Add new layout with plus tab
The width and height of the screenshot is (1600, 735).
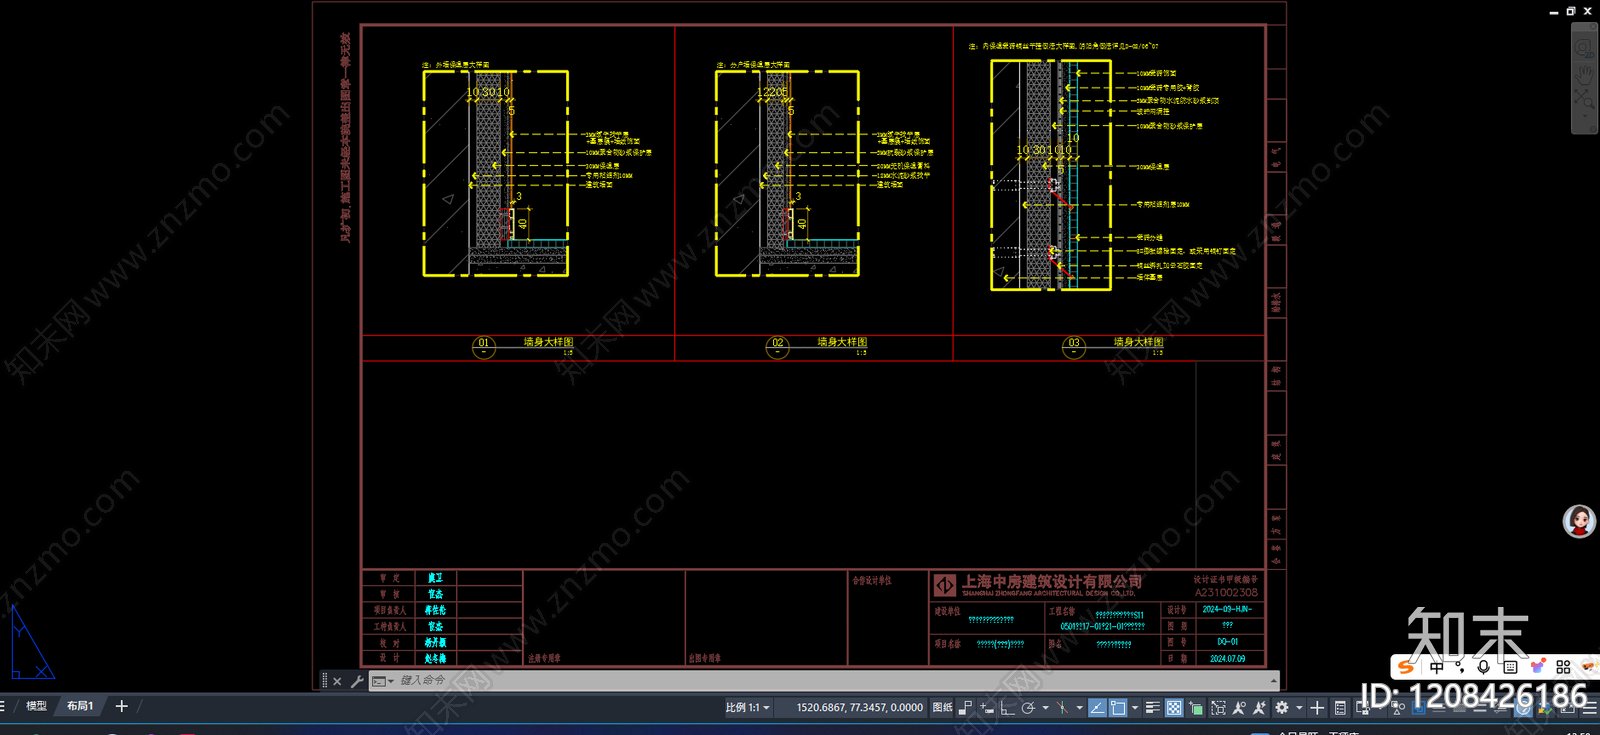click(122, 706)
